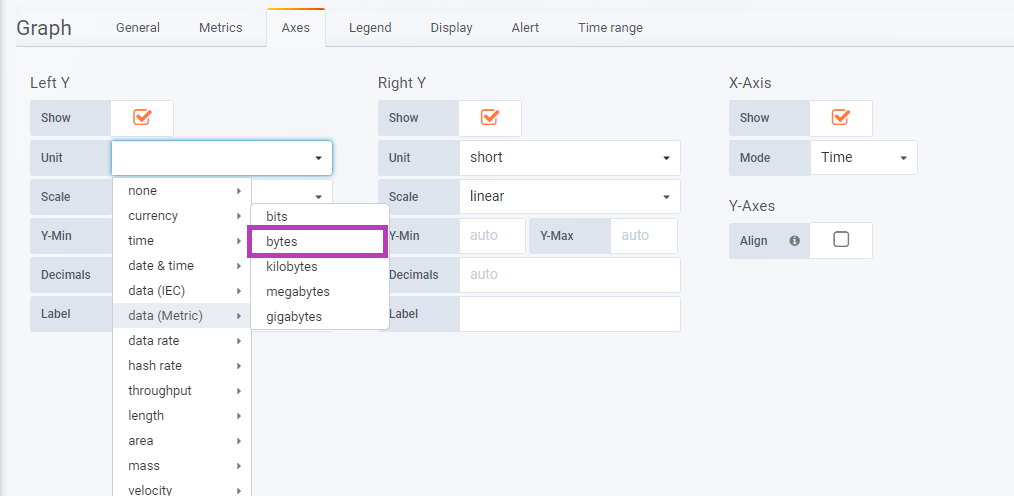Select bytes from the submenu
Screen dimensions: 1014x496
[318, 241]
